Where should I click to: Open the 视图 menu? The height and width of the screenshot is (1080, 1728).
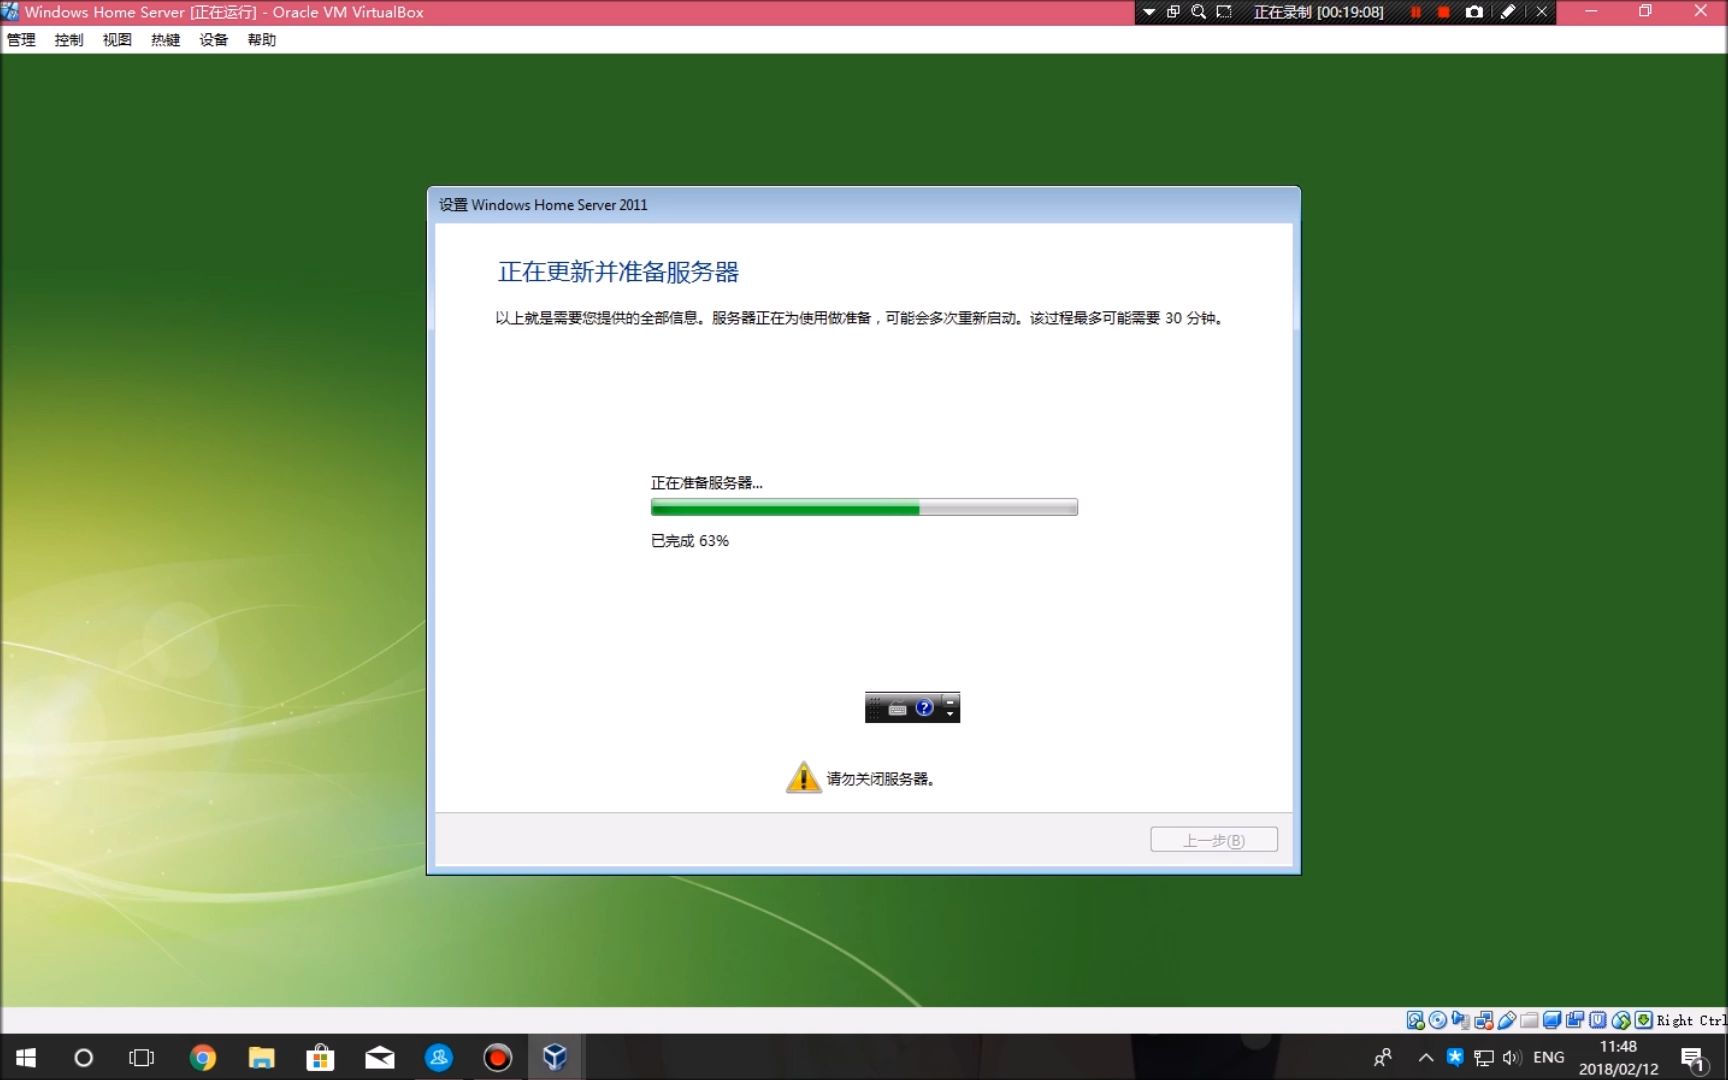pyautogui.click(x=117, y=40)
